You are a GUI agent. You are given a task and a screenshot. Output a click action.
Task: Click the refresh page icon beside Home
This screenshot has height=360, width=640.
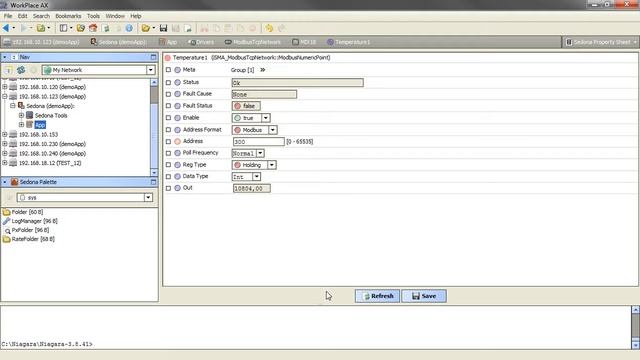coord(106,28)
